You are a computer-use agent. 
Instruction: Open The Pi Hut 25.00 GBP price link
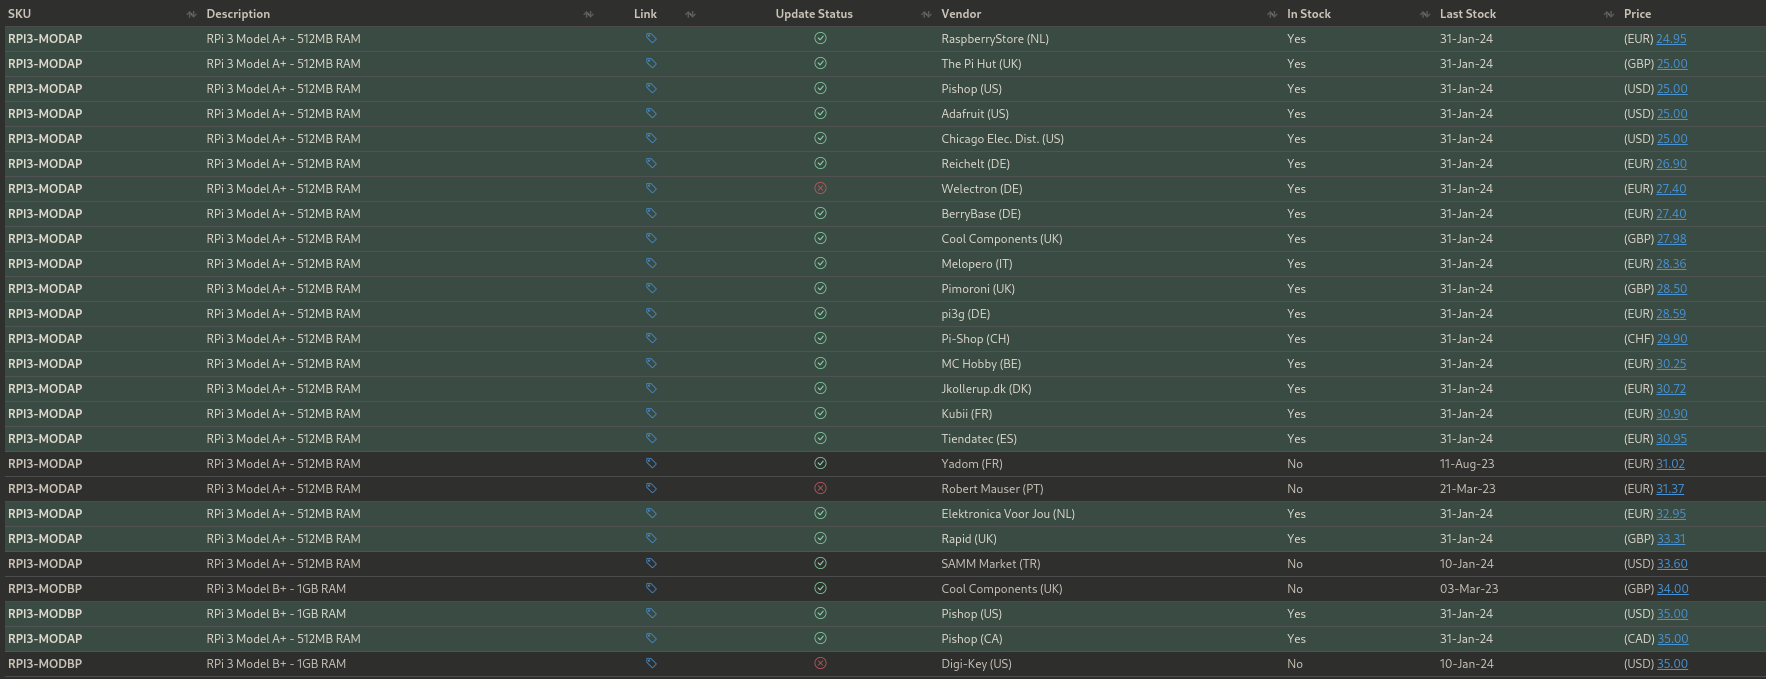point(1672,64)
